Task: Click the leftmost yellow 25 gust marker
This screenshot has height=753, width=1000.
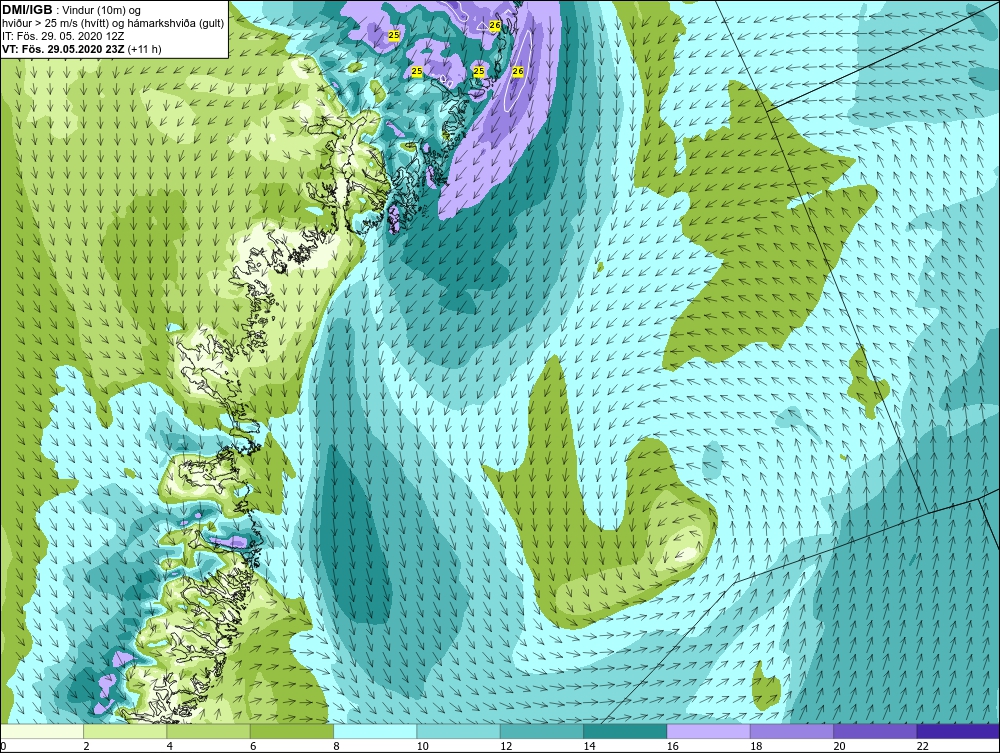Action: click(393, 35)
